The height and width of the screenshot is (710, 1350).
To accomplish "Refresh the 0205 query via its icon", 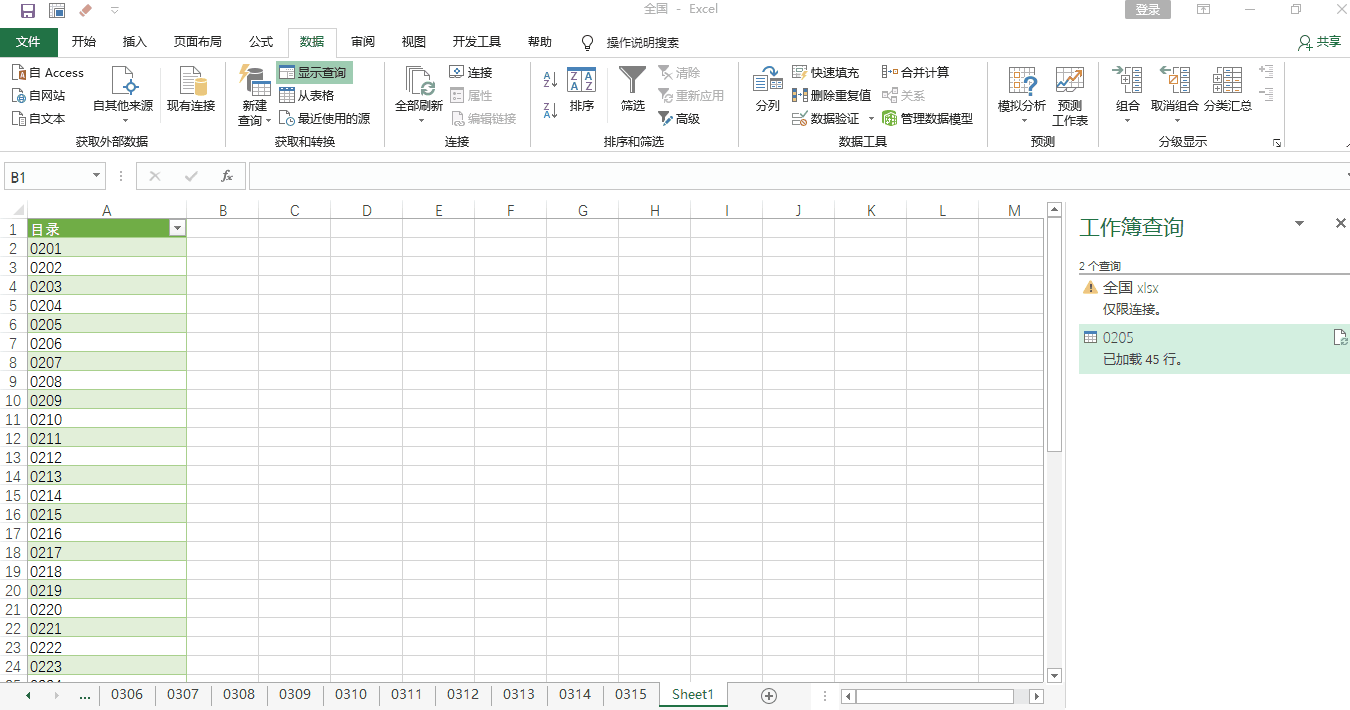I will coord(1340,338).
